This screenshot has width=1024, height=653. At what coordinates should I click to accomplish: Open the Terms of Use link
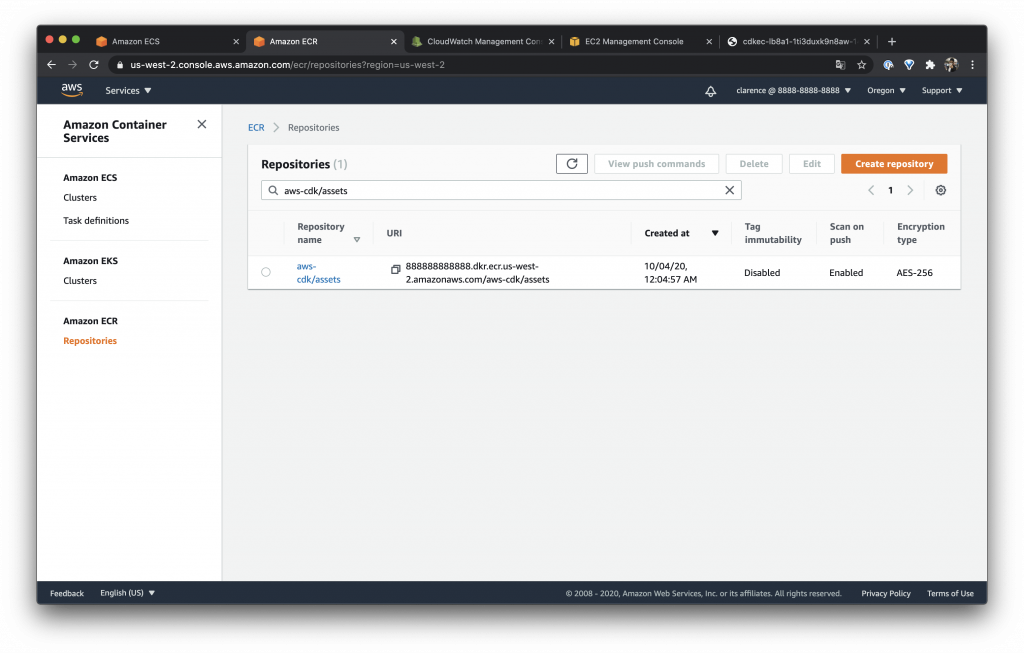tap(950, 593)
